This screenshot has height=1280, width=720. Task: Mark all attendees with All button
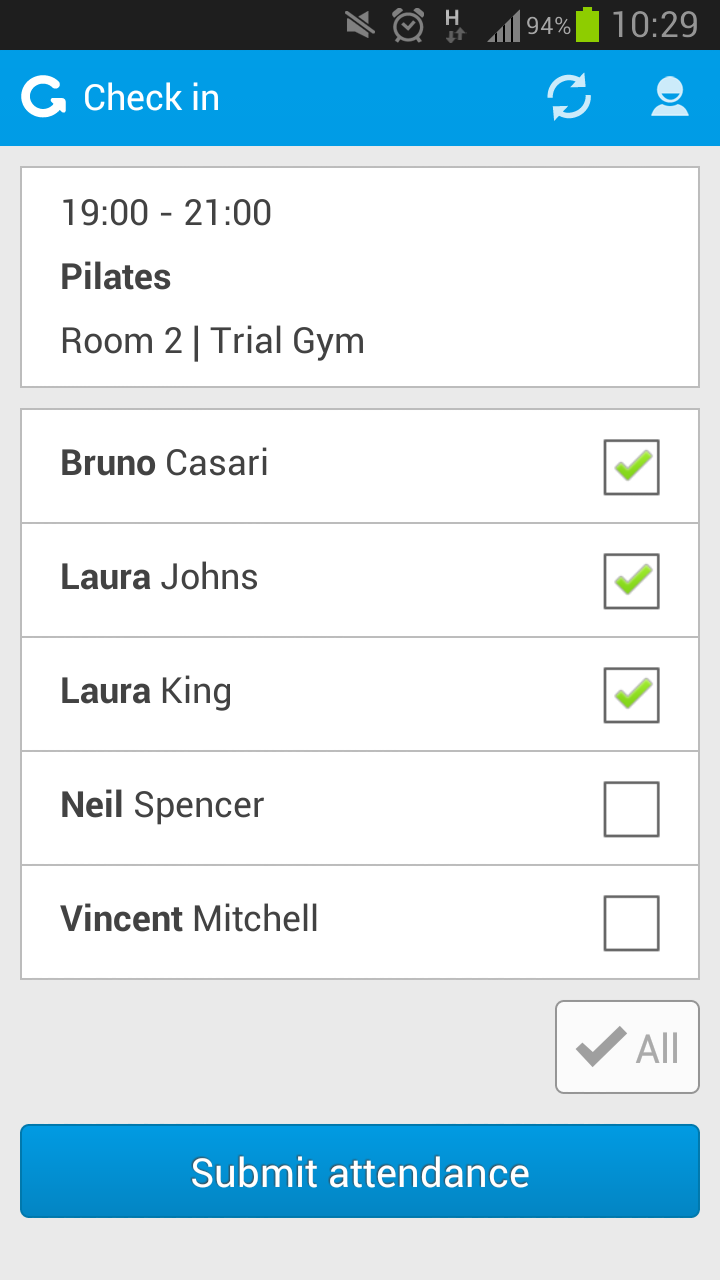tap(627, 1047)
